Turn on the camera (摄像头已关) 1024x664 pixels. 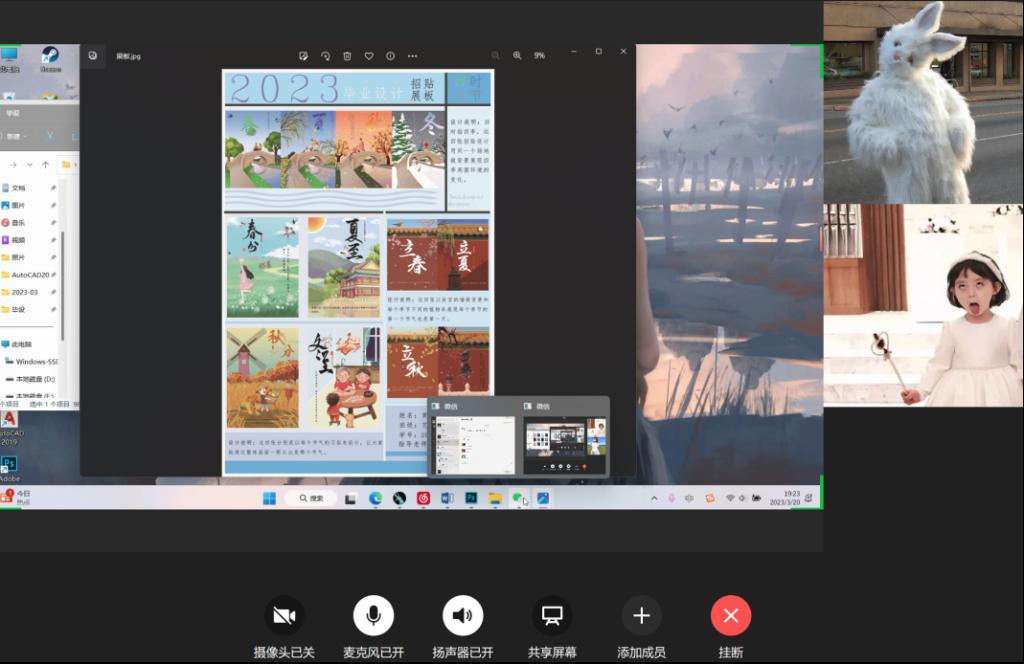point(284,616)
